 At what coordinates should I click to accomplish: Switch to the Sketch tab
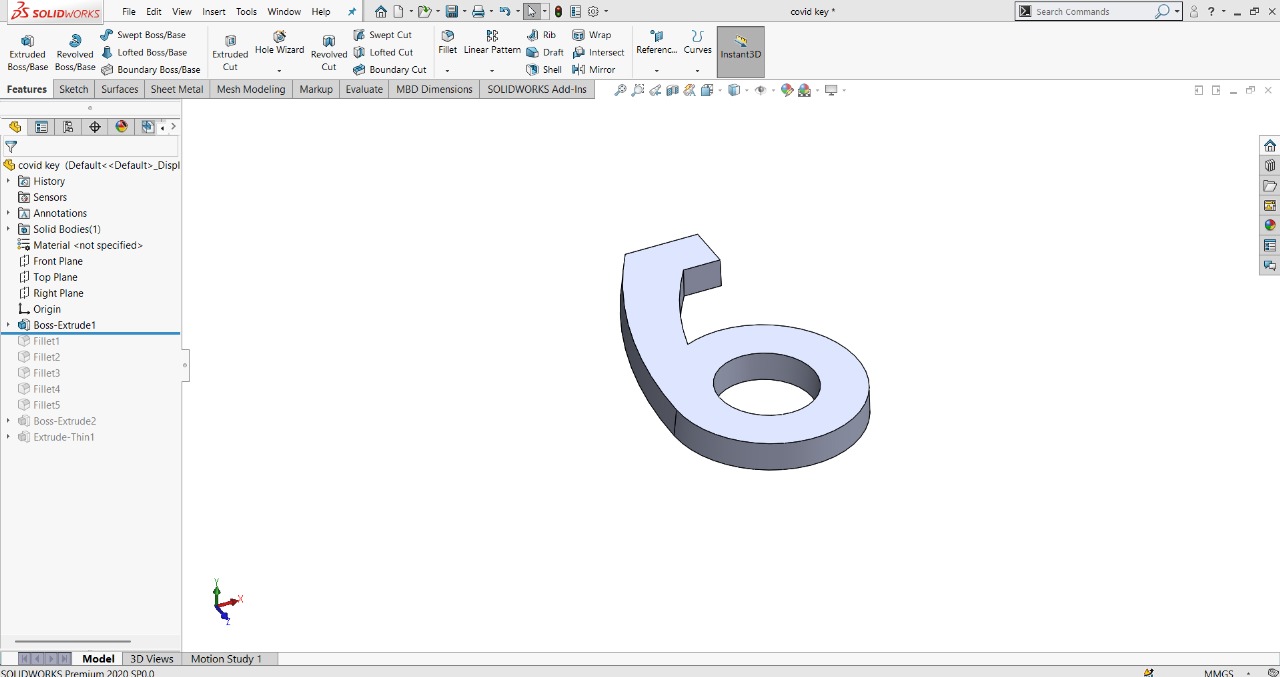[73, 89]
